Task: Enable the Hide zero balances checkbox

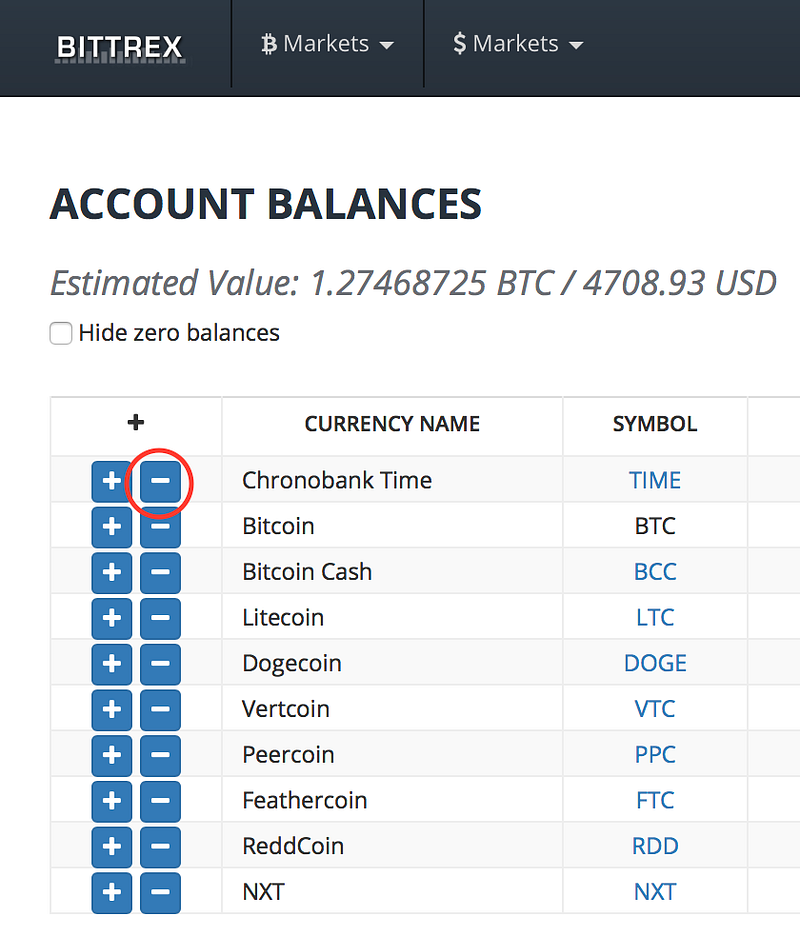Action: click(x=61, y=334)
